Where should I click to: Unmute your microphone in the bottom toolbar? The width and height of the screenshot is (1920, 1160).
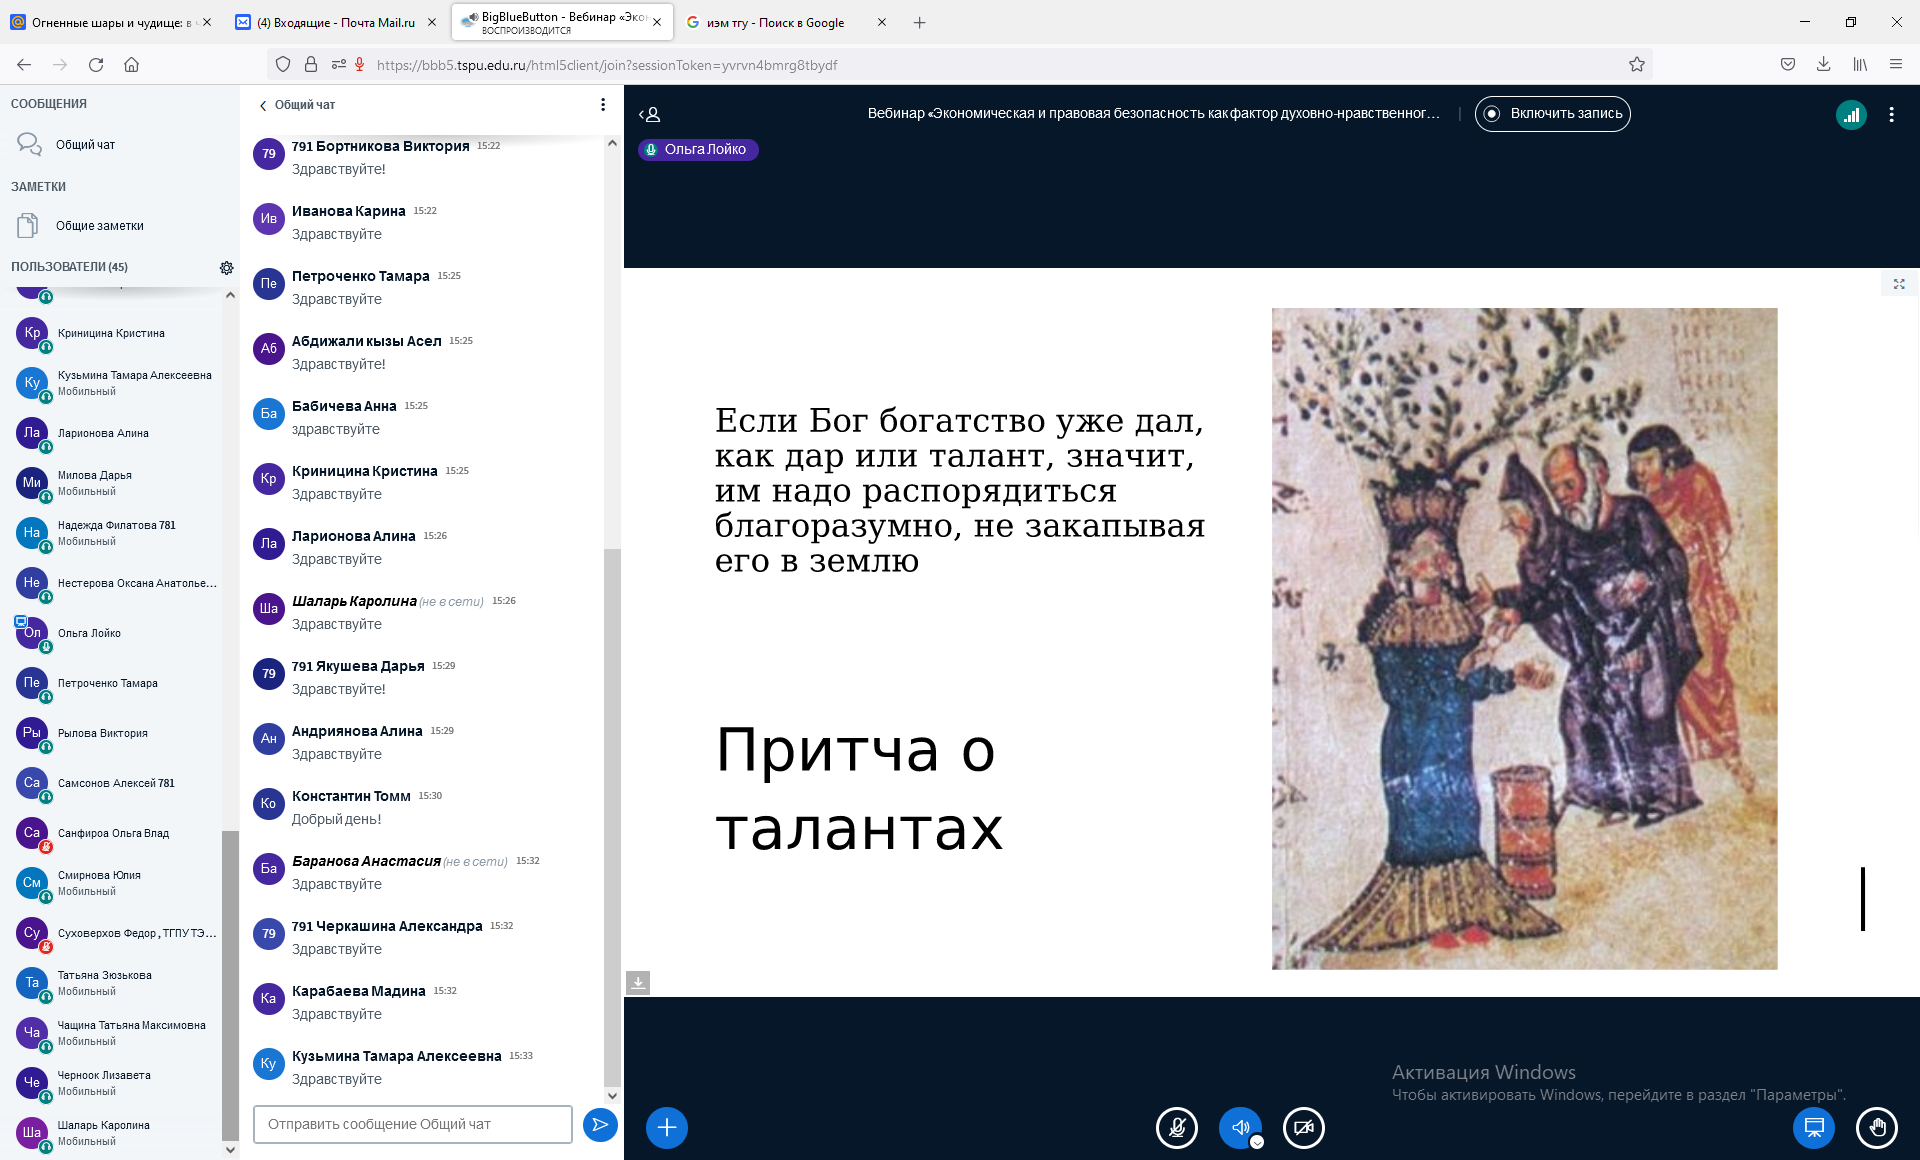point(1177,1128)
